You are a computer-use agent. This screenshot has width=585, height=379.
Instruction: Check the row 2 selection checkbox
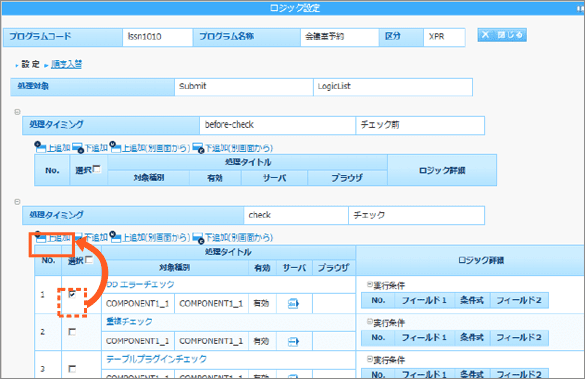[x=72, y=332]
